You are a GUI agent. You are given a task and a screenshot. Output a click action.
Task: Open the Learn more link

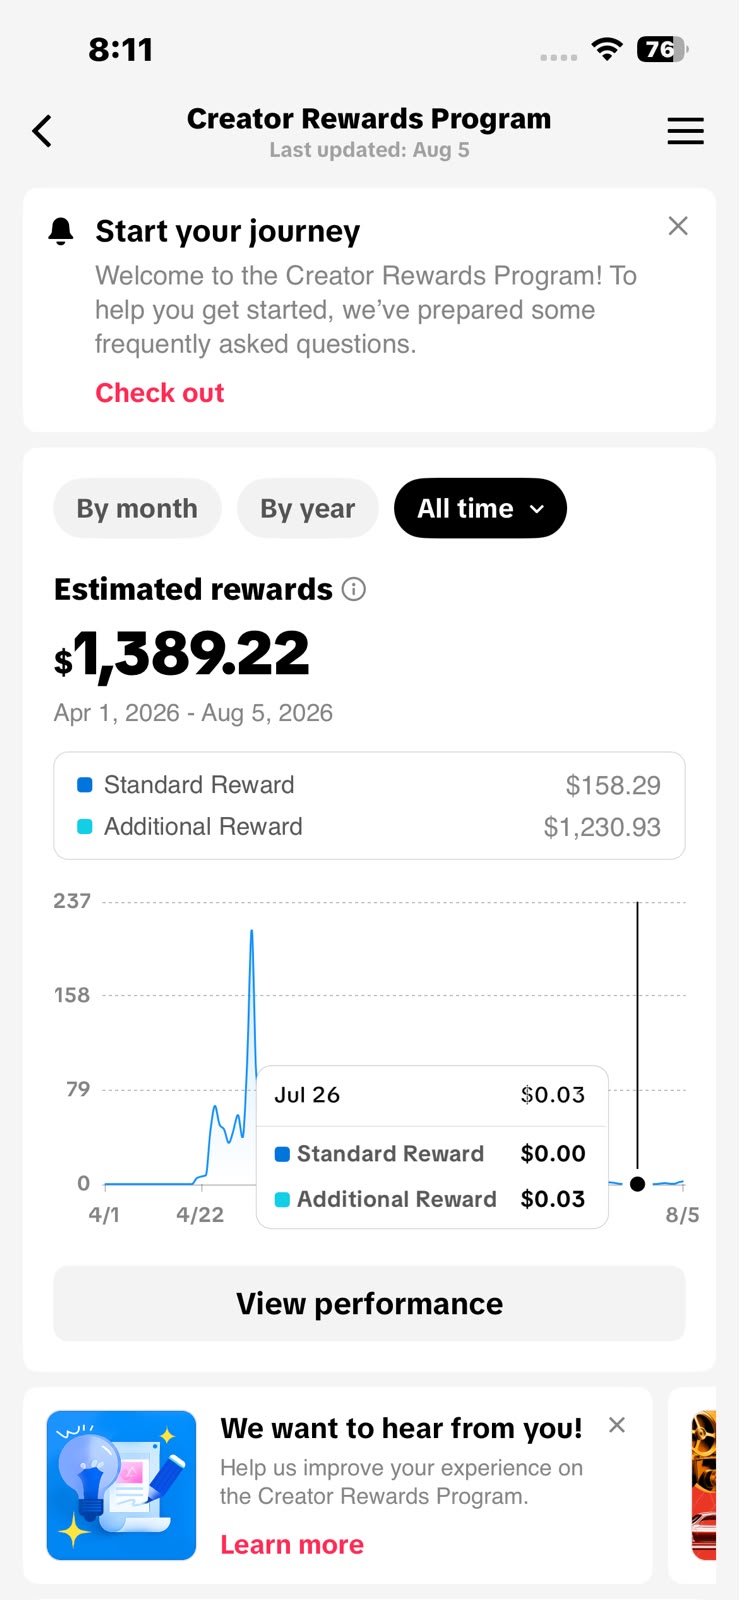point(292,1545)
